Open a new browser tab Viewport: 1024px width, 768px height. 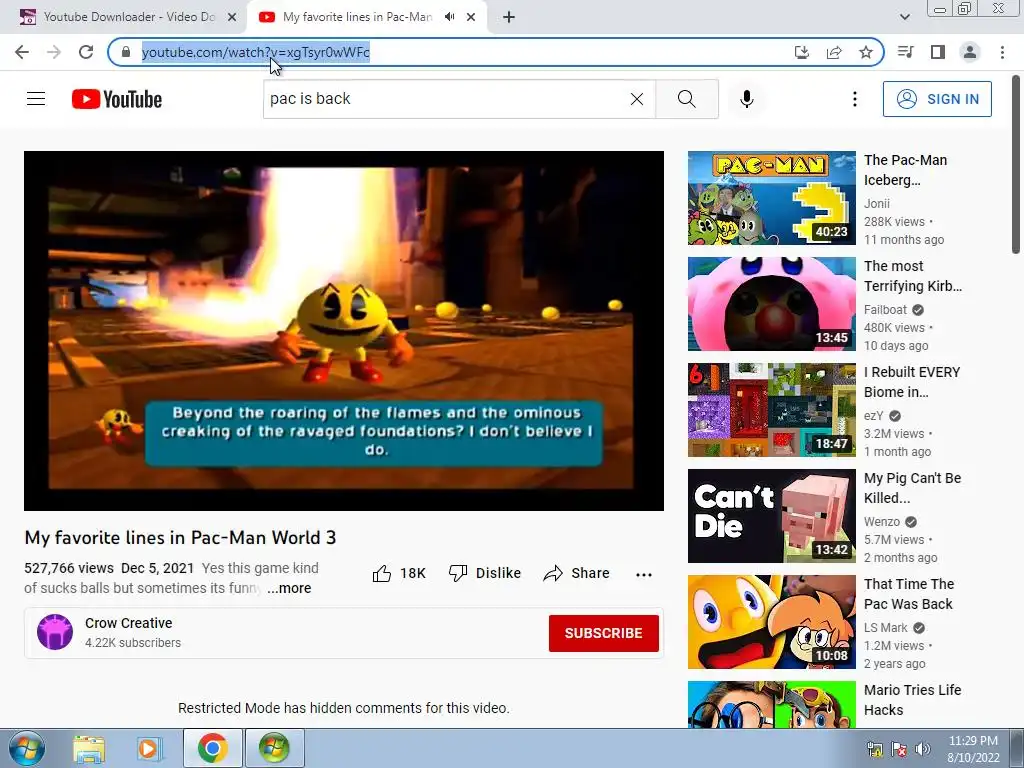coord(509,18)
